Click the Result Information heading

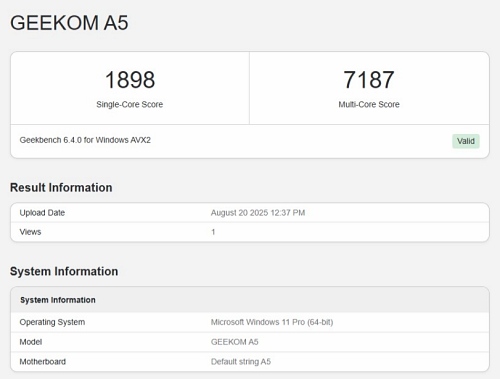pos(61,188)
